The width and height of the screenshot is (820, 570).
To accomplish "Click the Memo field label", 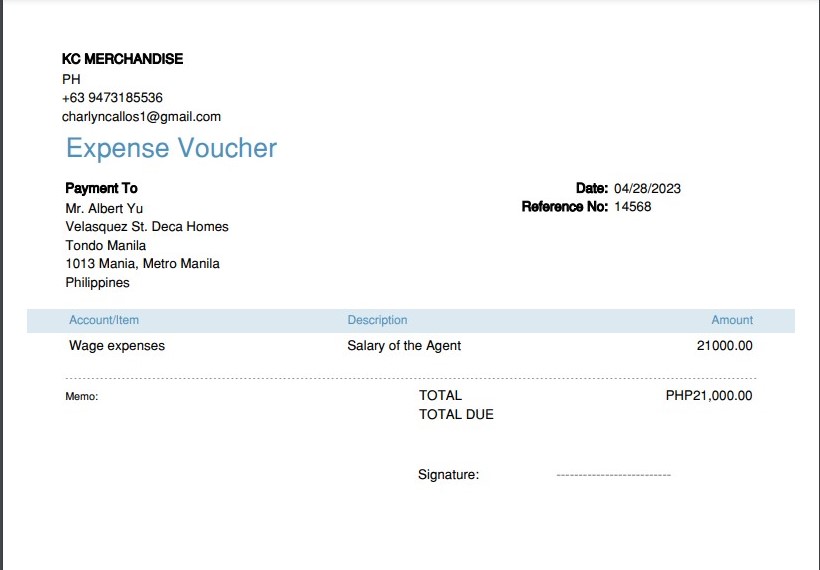I will pyautogui.click(x=82, y=397).
